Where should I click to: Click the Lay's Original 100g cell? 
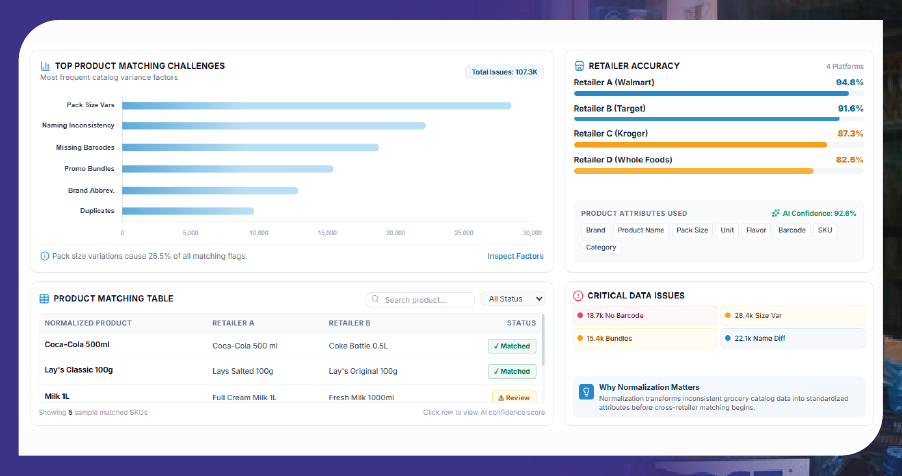(362, 371)
